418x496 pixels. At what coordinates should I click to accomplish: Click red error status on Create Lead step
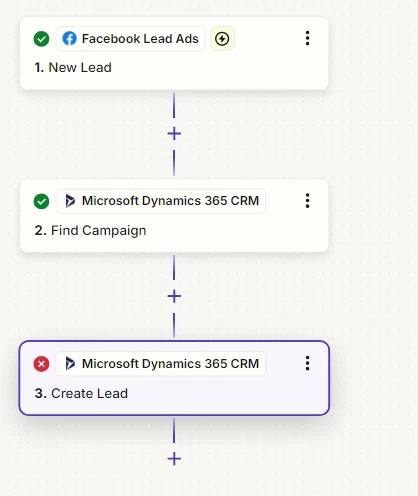click(41, 364)
